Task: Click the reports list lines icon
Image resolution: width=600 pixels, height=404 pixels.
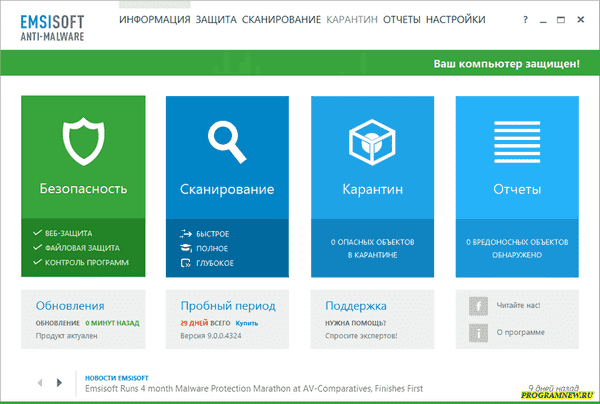Action: [517, 142]
